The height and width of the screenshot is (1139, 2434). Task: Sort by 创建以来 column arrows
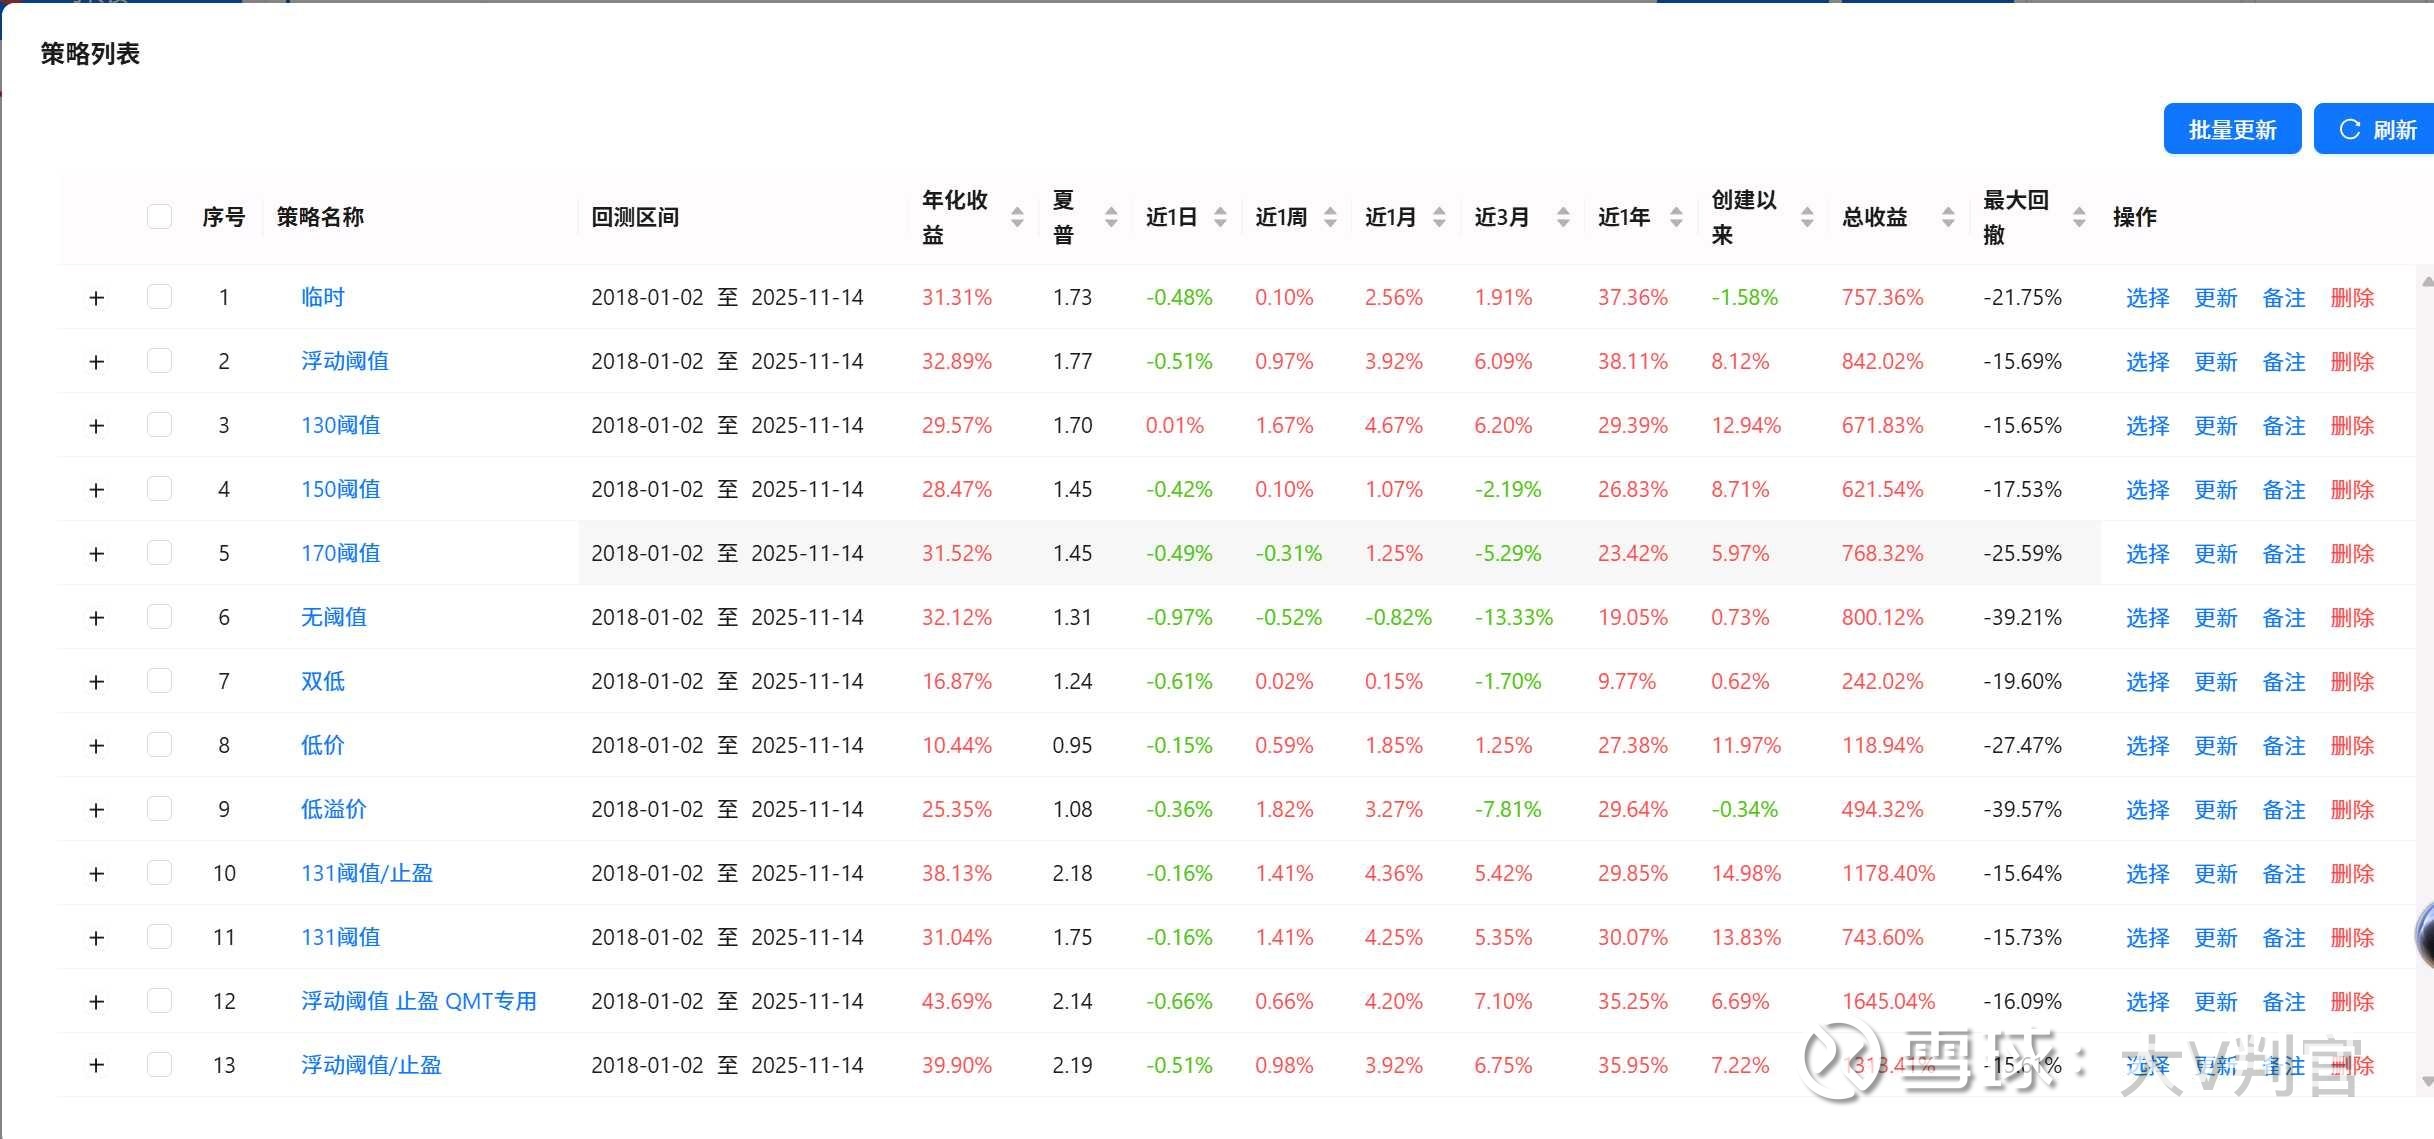pos(1807,217)
